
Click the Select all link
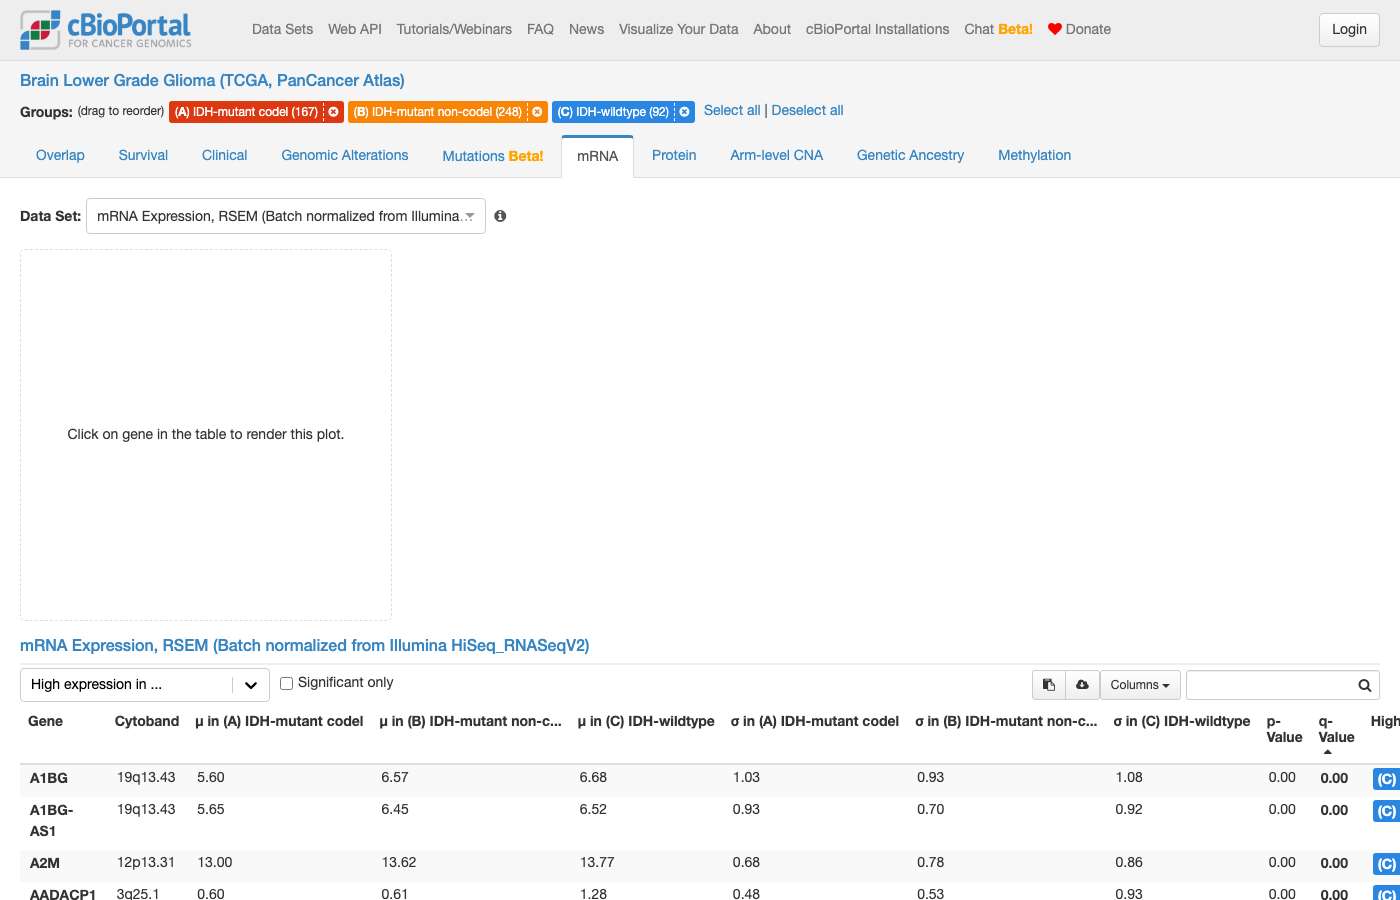click(732, 110)
